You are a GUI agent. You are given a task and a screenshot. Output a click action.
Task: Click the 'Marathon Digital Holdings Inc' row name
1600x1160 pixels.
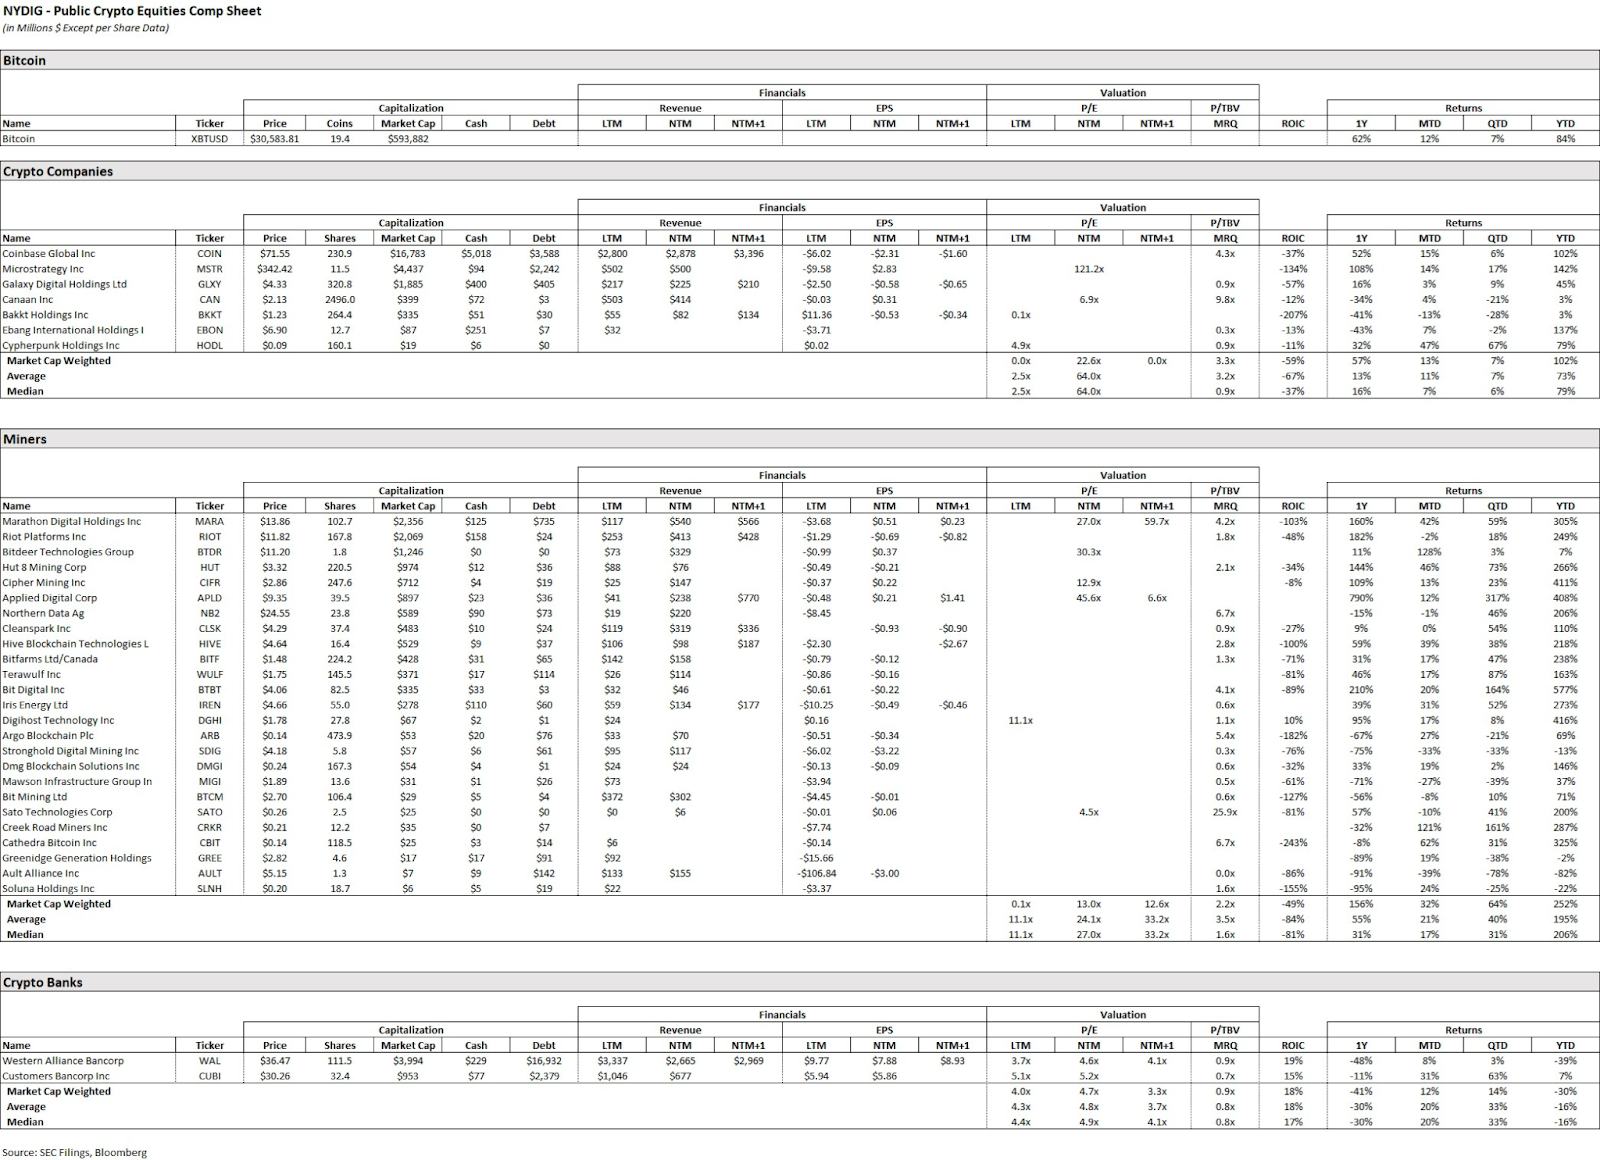(72, 522)
